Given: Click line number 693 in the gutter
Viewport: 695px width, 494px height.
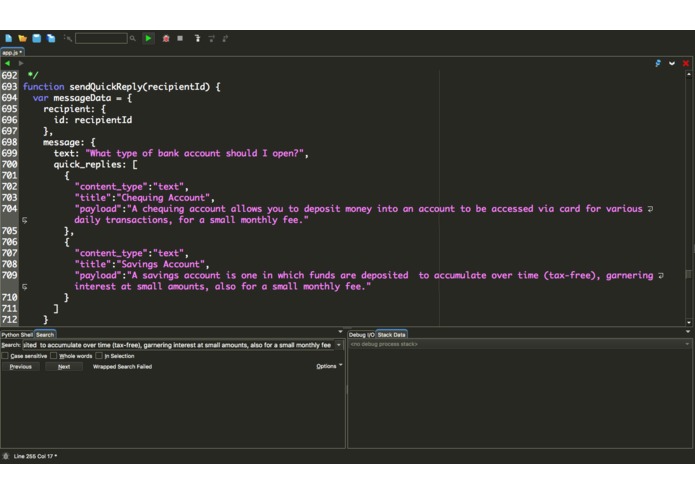Looking at the screenshot, I should [x=9, y=87].
